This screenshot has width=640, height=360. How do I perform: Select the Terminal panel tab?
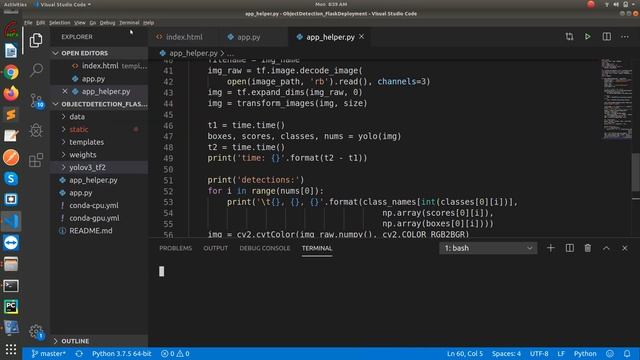317,248
